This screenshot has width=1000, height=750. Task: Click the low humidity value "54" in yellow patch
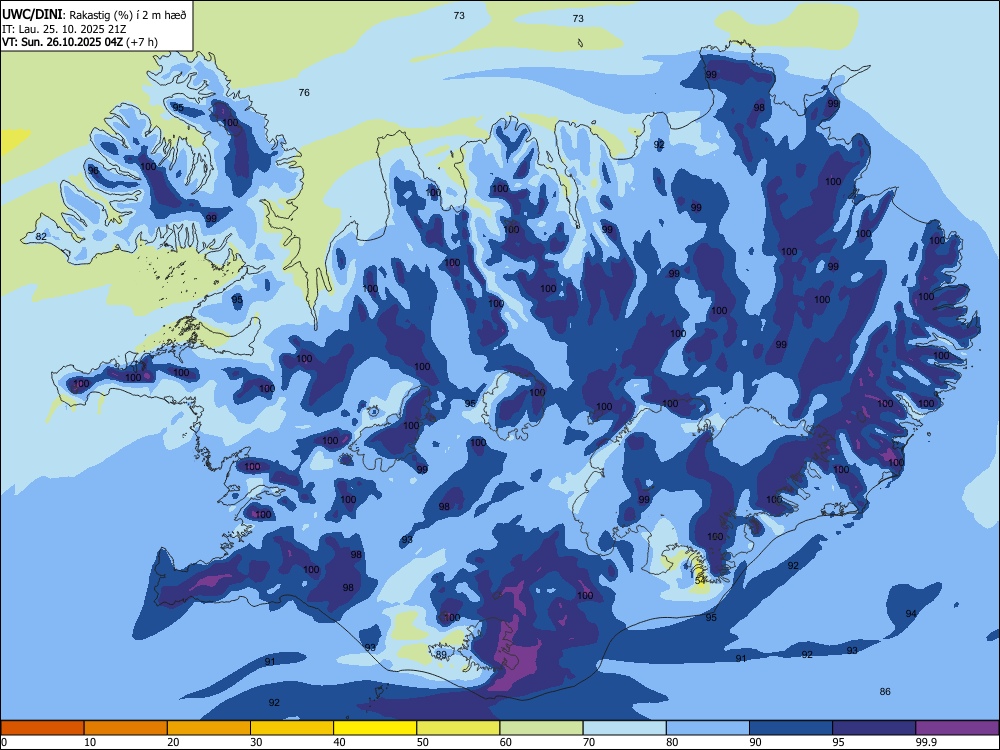700,580
